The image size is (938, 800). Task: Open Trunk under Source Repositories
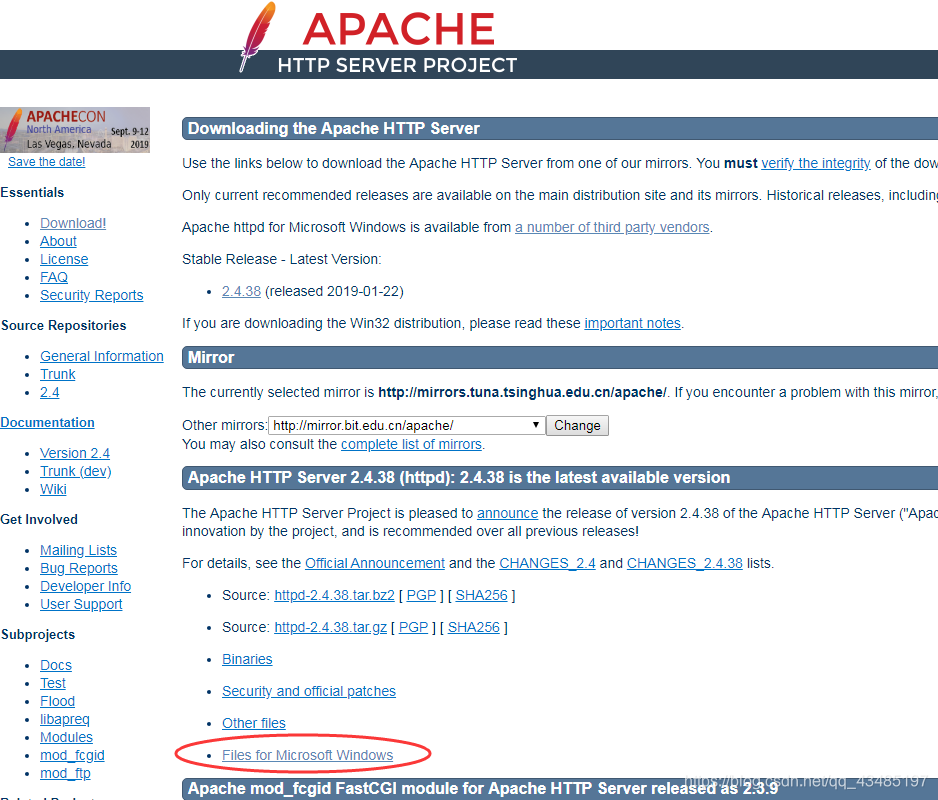57,374
